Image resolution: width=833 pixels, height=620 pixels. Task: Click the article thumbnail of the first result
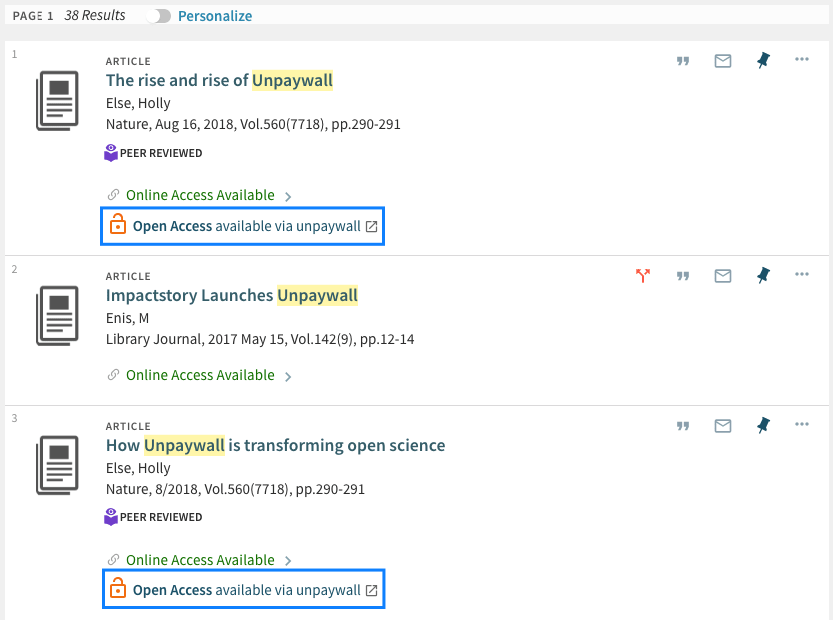[x=57, y=99]
